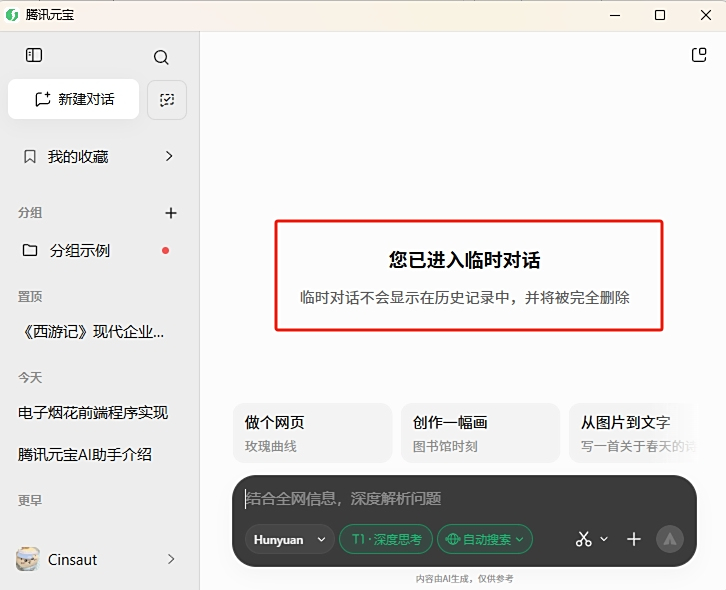Toggle T1 深度思考 deep thinking mode

pyautogui.click(x=386, y=539)
